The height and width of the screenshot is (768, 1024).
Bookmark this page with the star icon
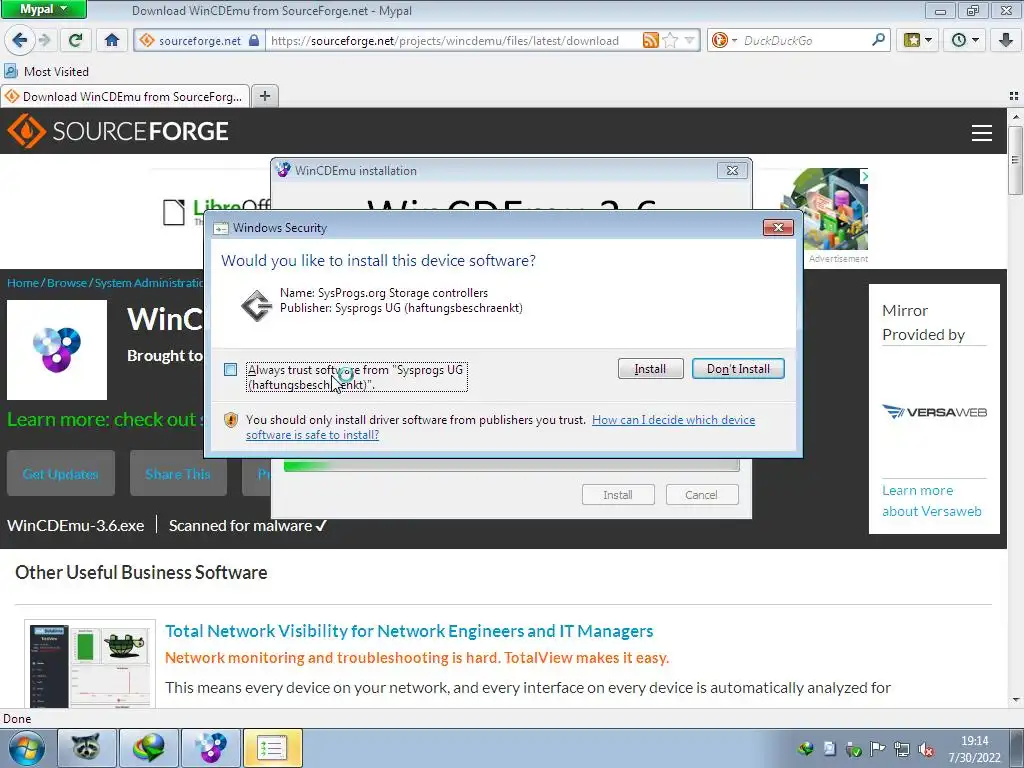(669, 40)
